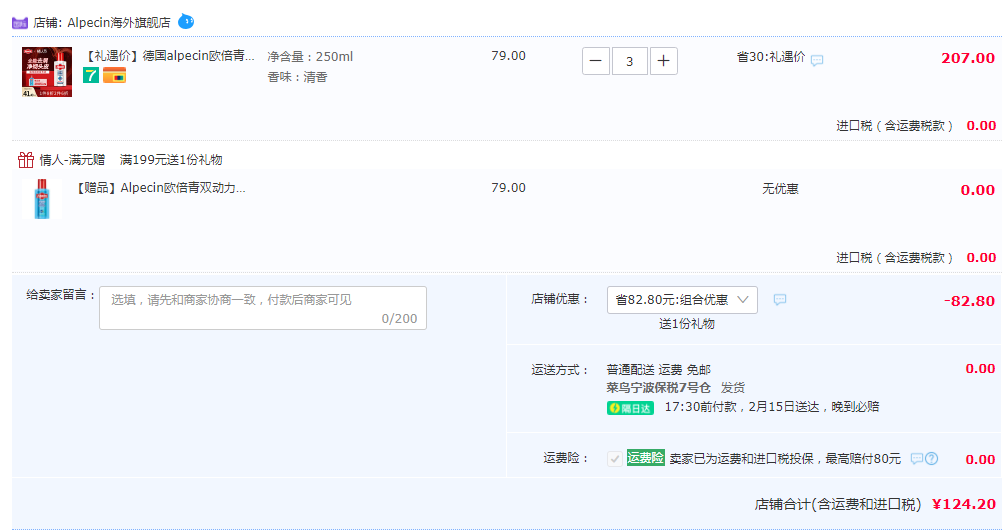This screenshot has height=530, width=1002.
Task: Click the question mark help icon
Action: pos(932,458)
